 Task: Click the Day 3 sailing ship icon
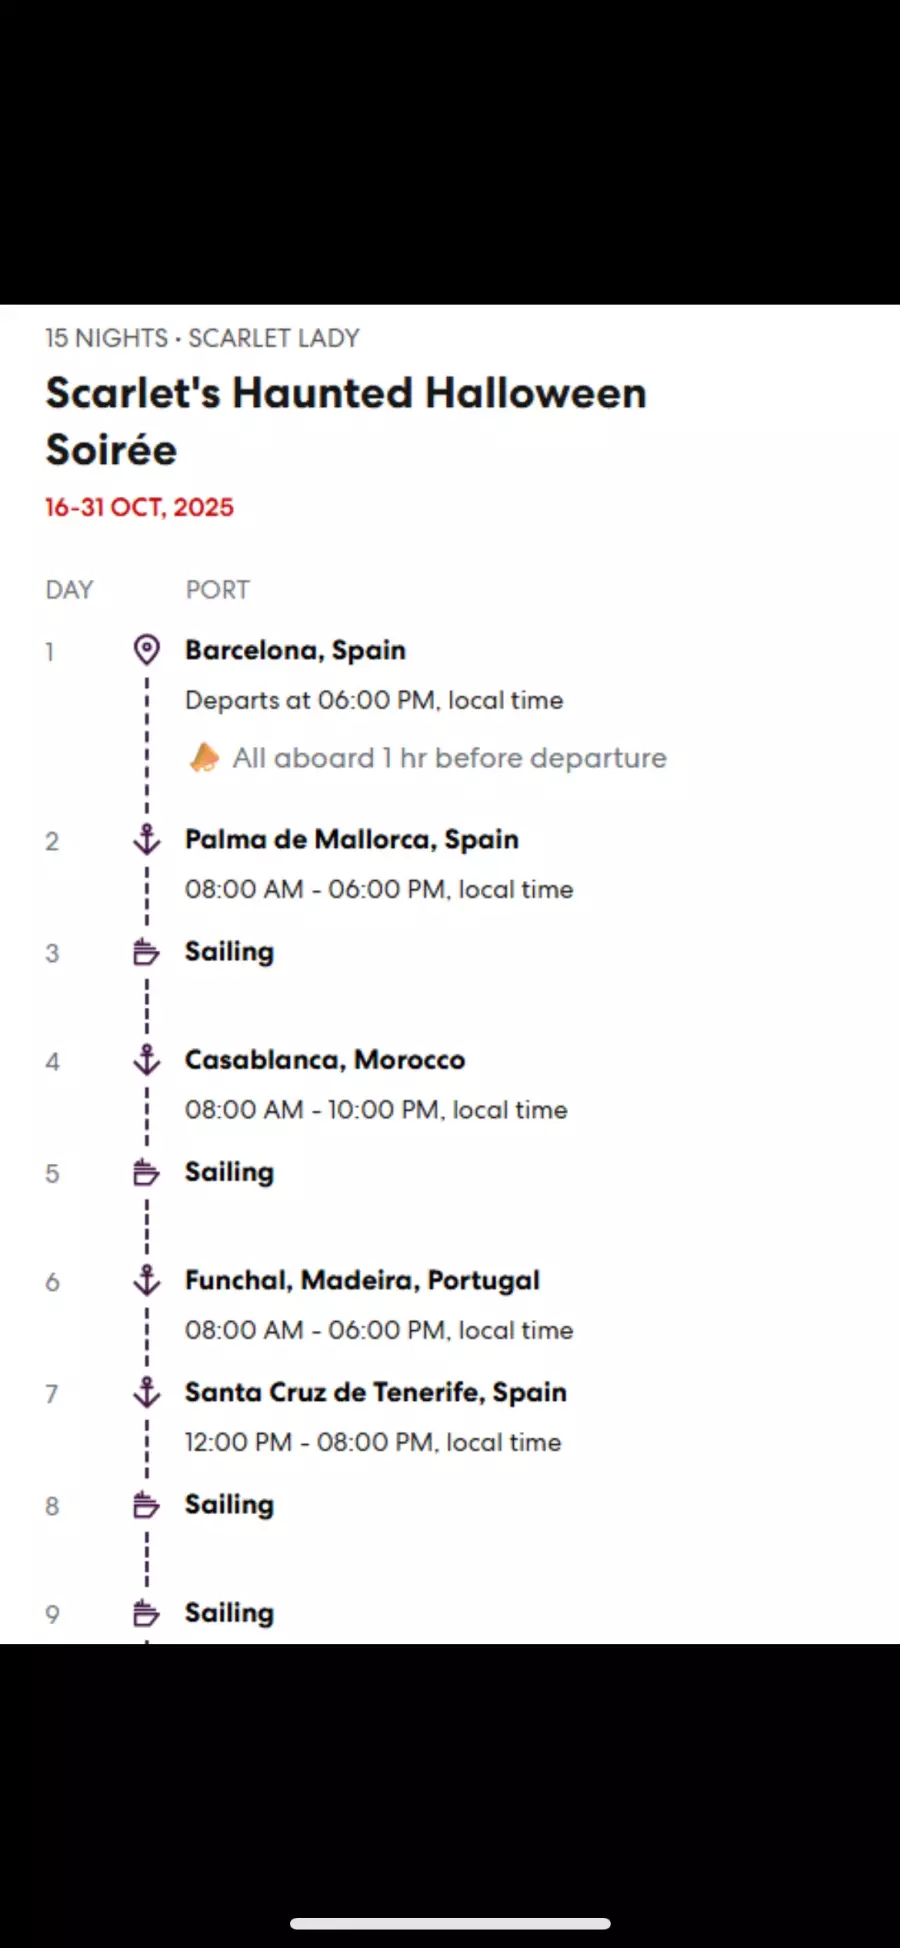[x=146, y=952]
